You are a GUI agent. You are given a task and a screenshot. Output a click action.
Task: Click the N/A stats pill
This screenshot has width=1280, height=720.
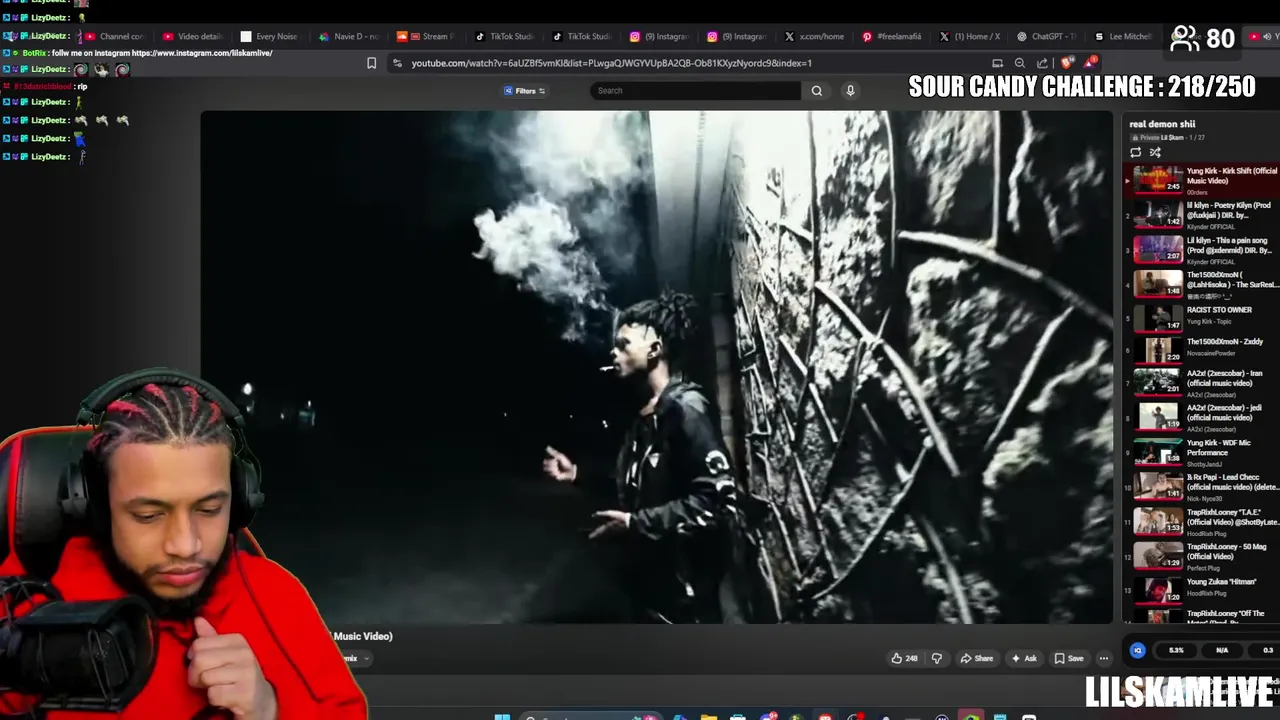[x=1222, y=651]
